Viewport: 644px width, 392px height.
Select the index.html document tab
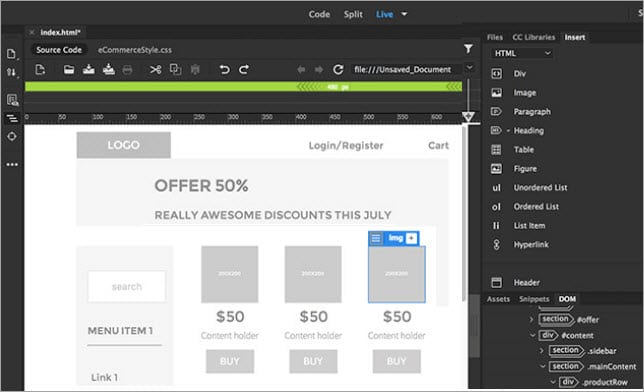coord(60,32)
